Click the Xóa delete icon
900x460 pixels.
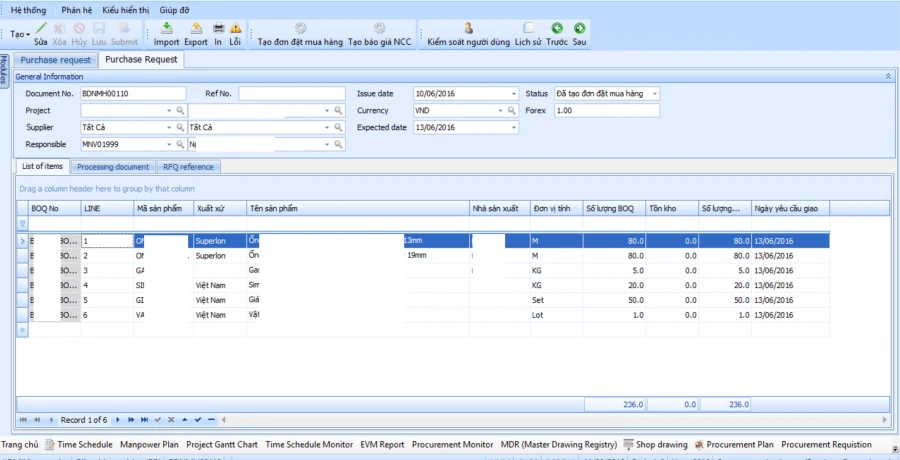[59, 28]
